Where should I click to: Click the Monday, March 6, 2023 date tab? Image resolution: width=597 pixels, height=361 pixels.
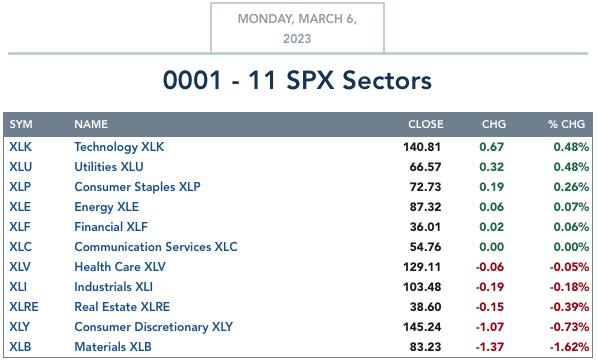coord(297,28)
